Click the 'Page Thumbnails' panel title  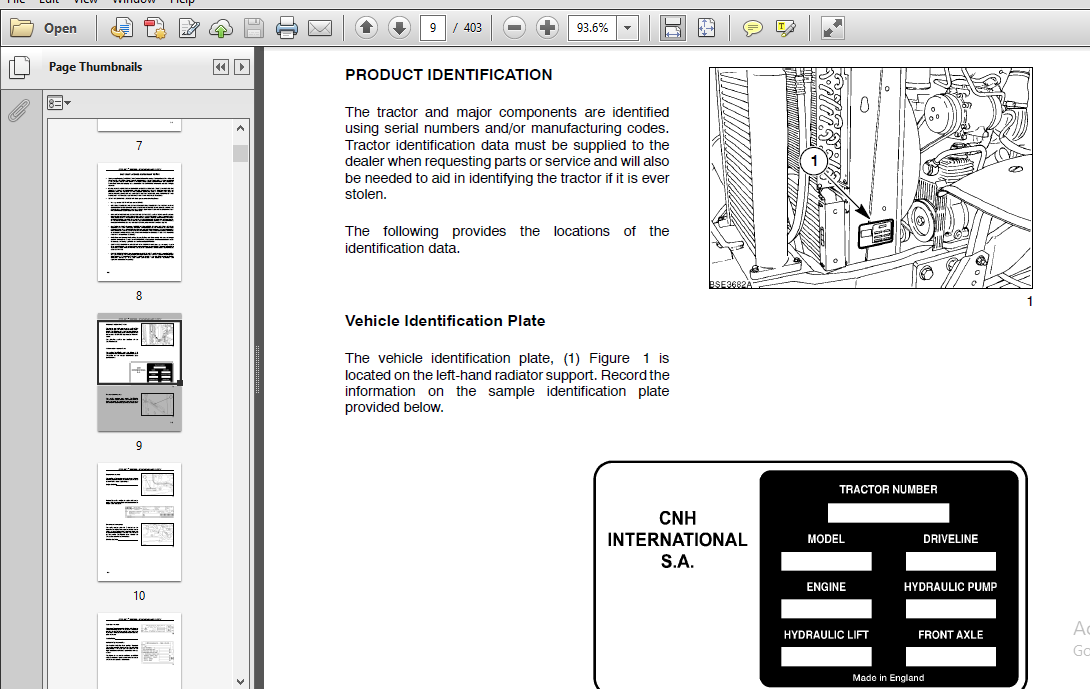[95, 67]
